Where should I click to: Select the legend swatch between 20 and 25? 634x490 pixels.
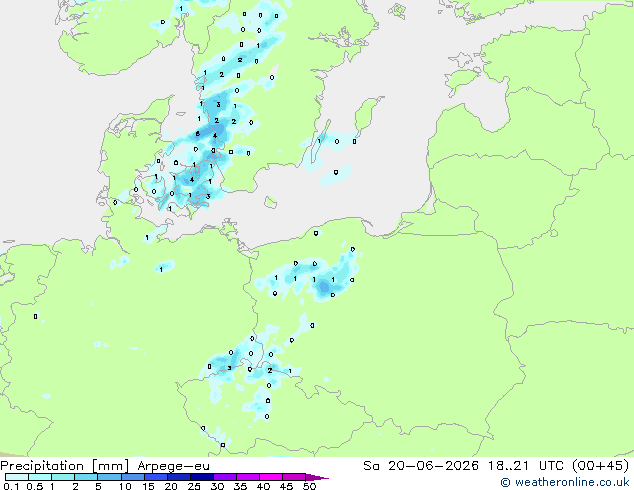tap(179, 477)
